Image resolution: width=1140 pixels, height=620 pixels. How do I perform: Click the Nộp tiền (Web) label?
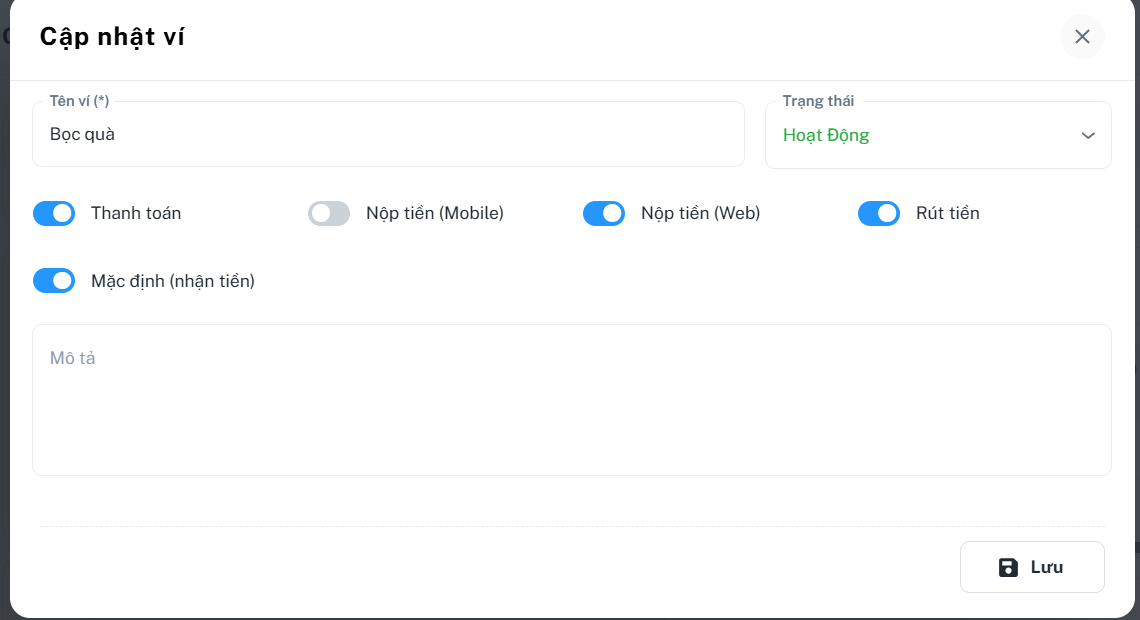[700, 213]
